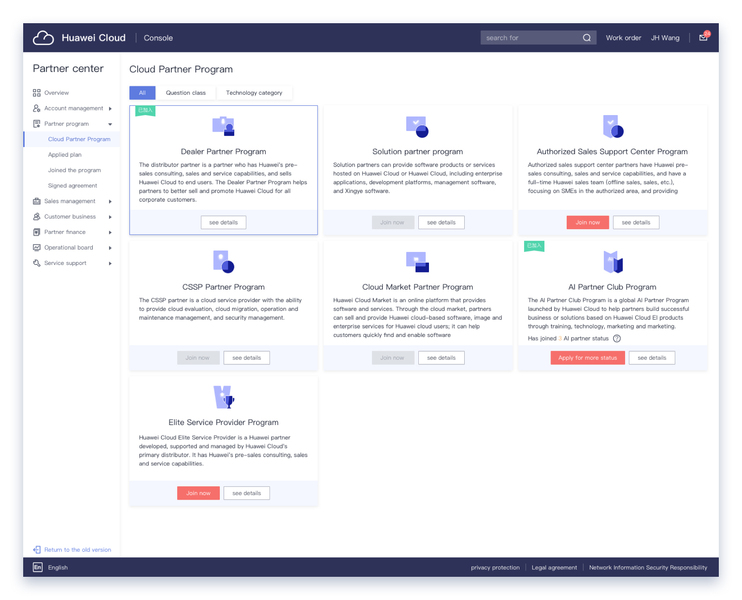Click the Authorized Sales Support Center icon
The height and width of the screenshot is (600, 742).
coord(613,126)
